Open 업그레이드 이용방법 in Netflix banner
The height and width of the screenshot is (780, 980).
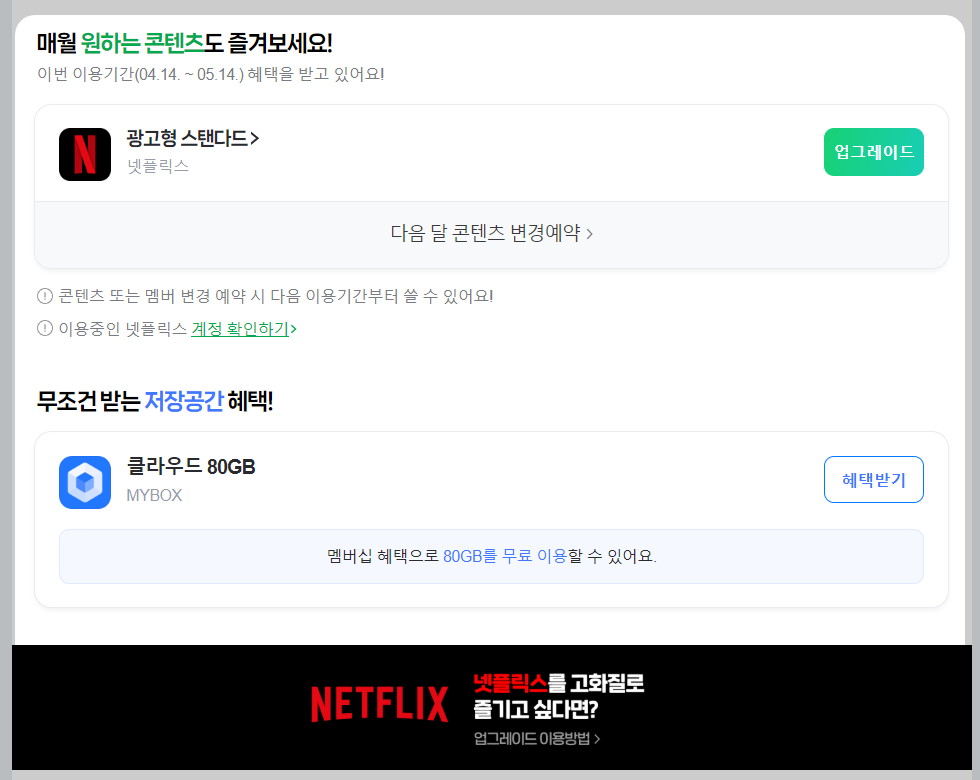click(x=536, y=739)
